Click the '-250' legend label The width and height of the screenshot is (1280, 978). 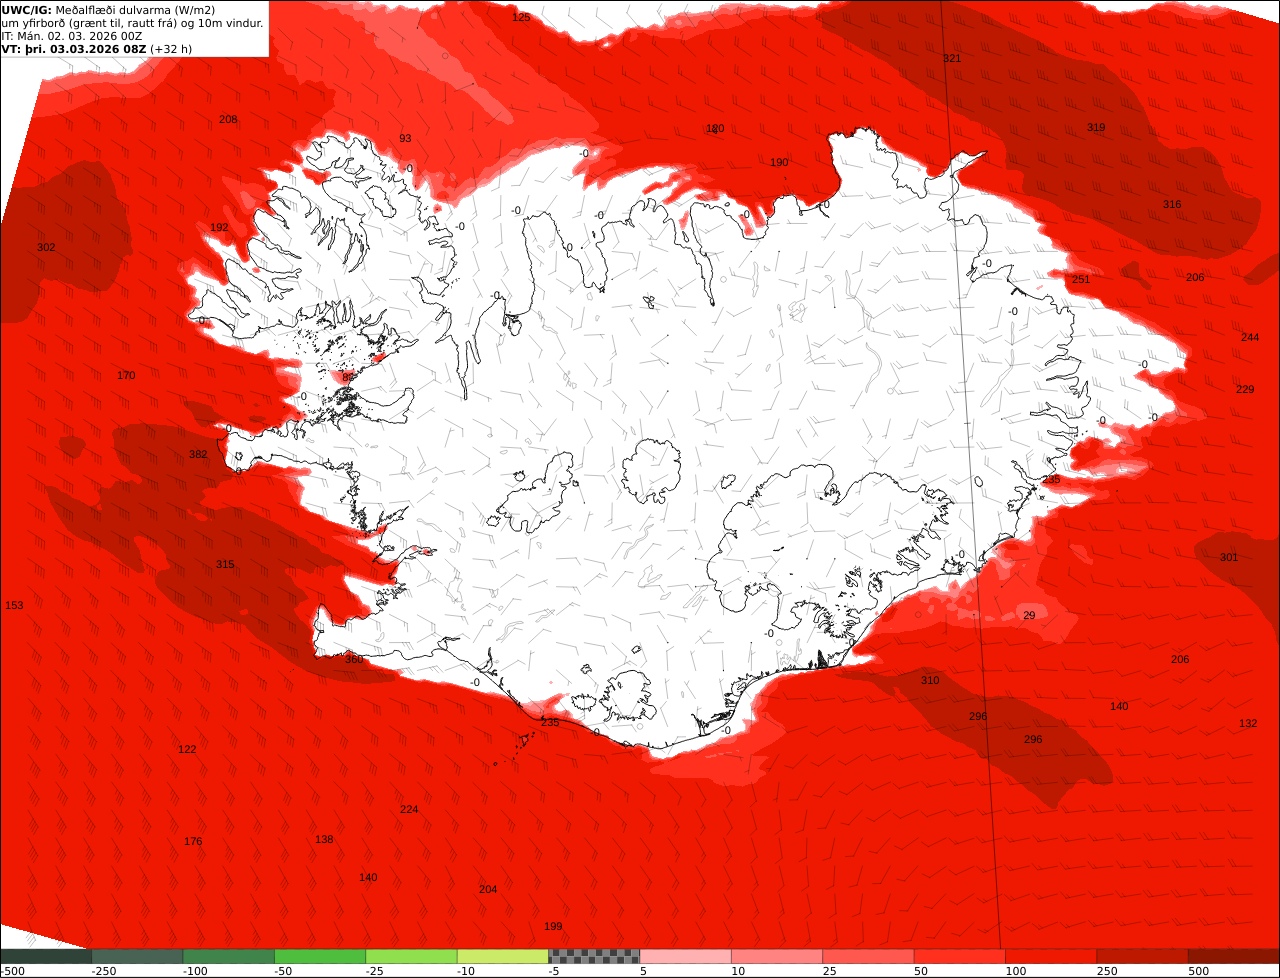[x=104, y=971]
